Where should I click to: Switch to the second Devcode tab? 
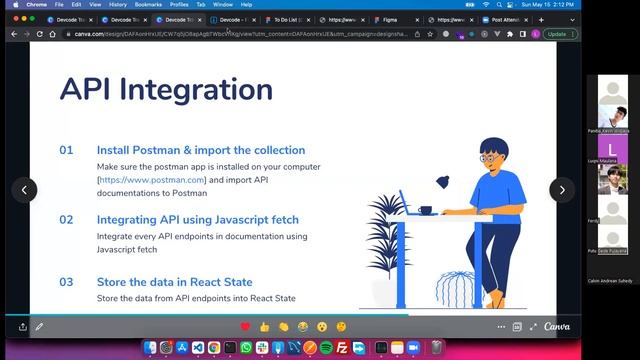click(x=124, y=20)
